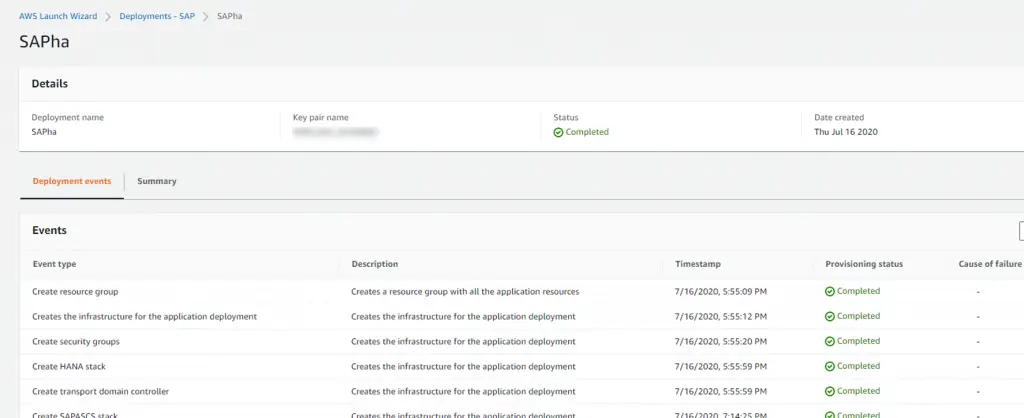Image resolution: width=1024 pixels, height=418 pixels.
Task: Click the Details section heading
Action: tap(50, 84)
